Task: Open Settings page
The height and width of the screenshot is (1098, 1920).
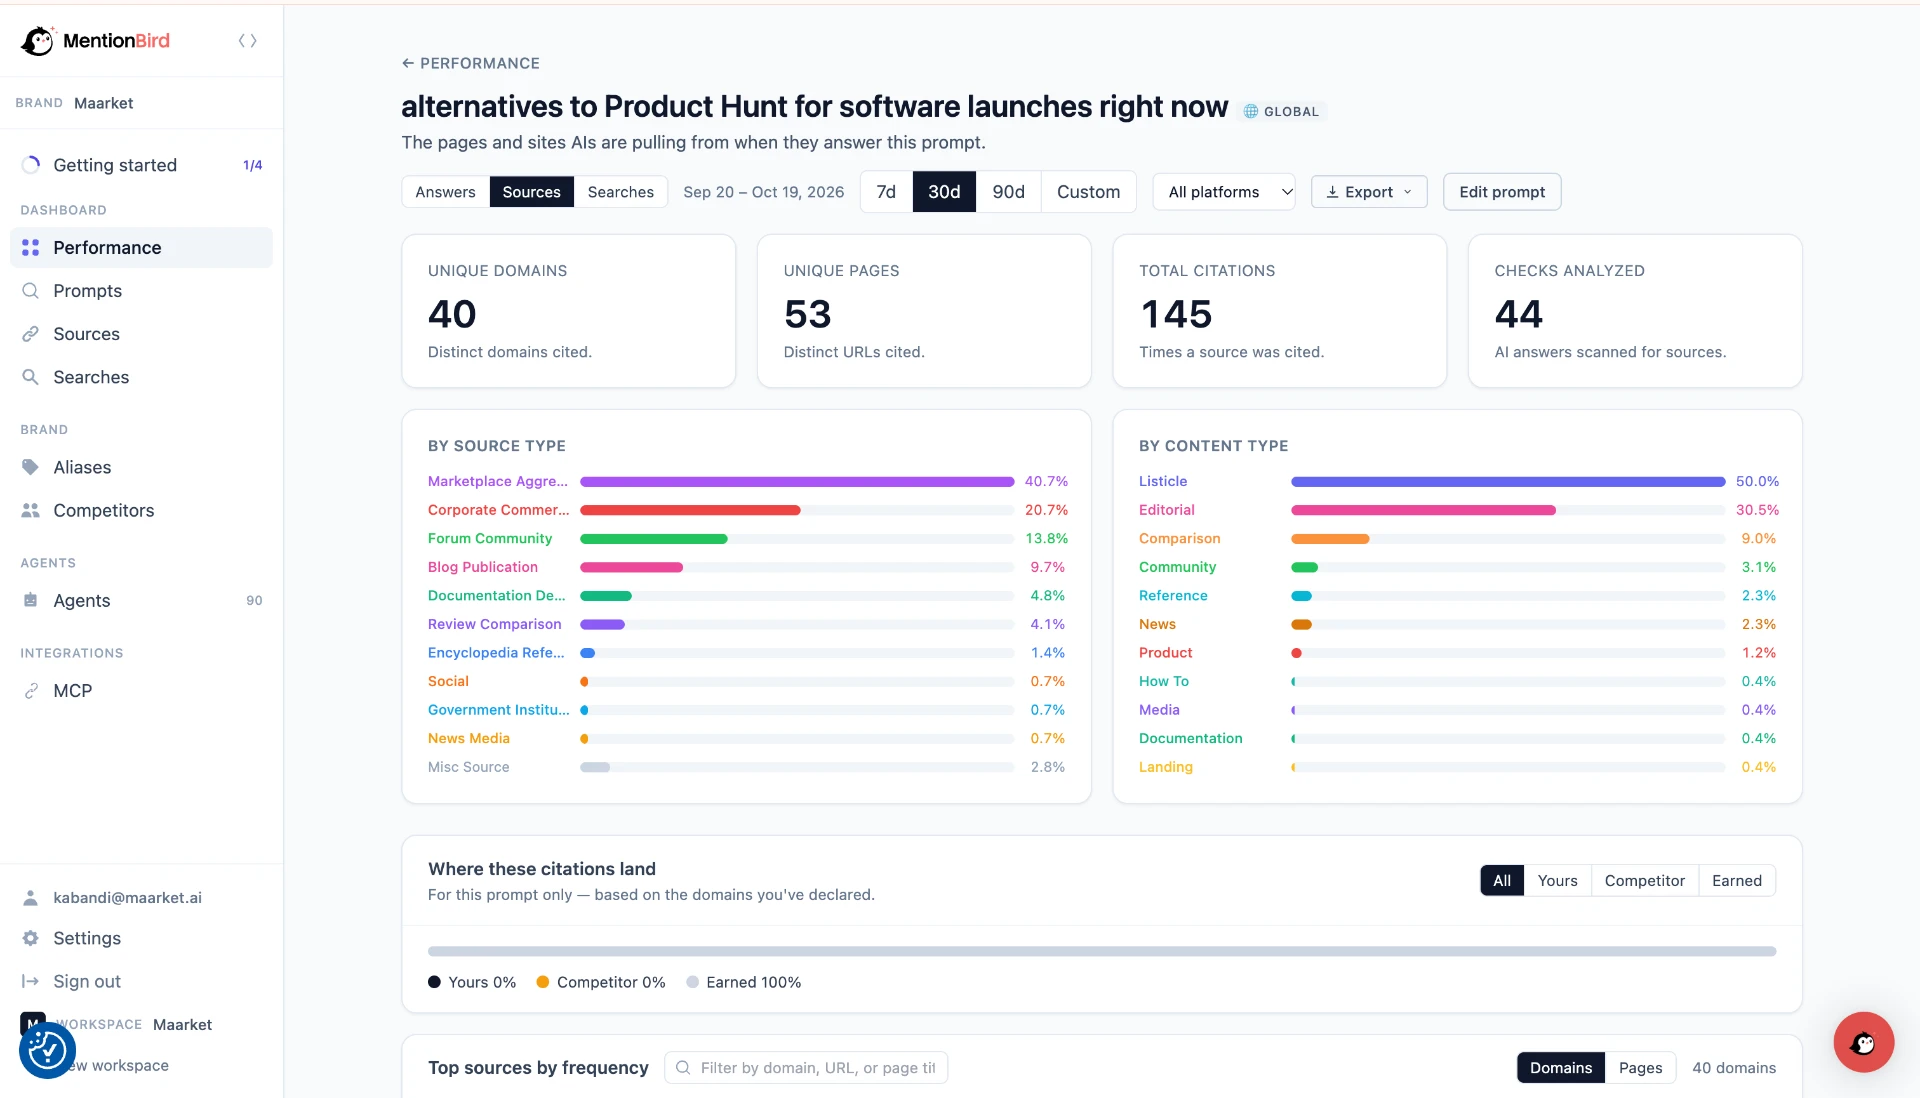Action: pyautogui.click(x=141, y=938)
